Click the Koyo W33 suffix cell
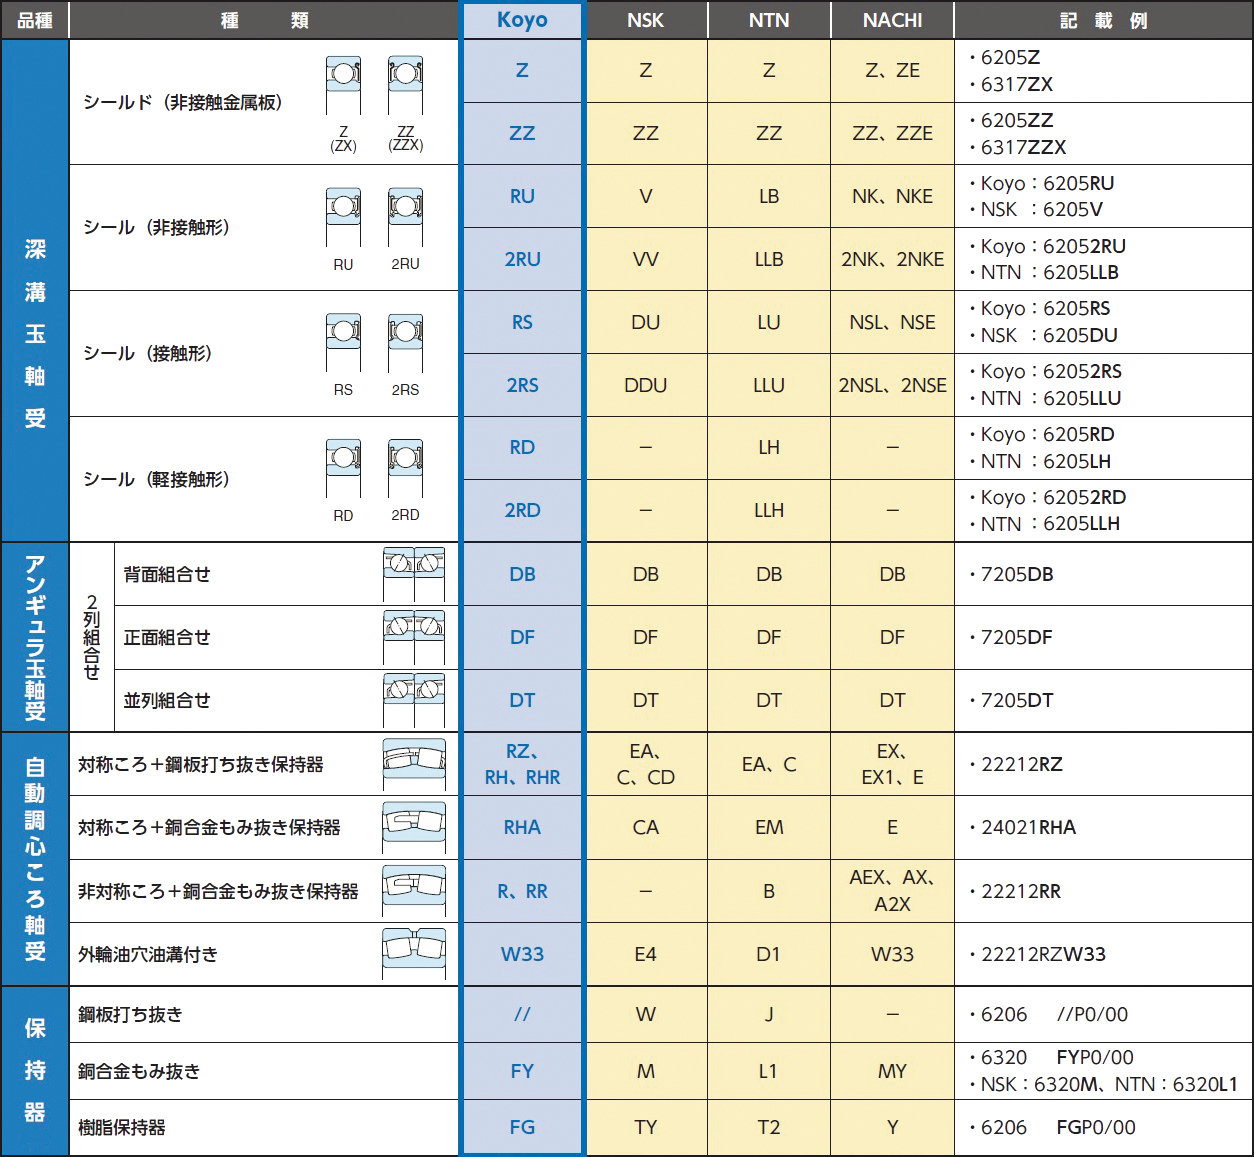Screen dimensions: 1254x1157 click(x=522, y=954)
